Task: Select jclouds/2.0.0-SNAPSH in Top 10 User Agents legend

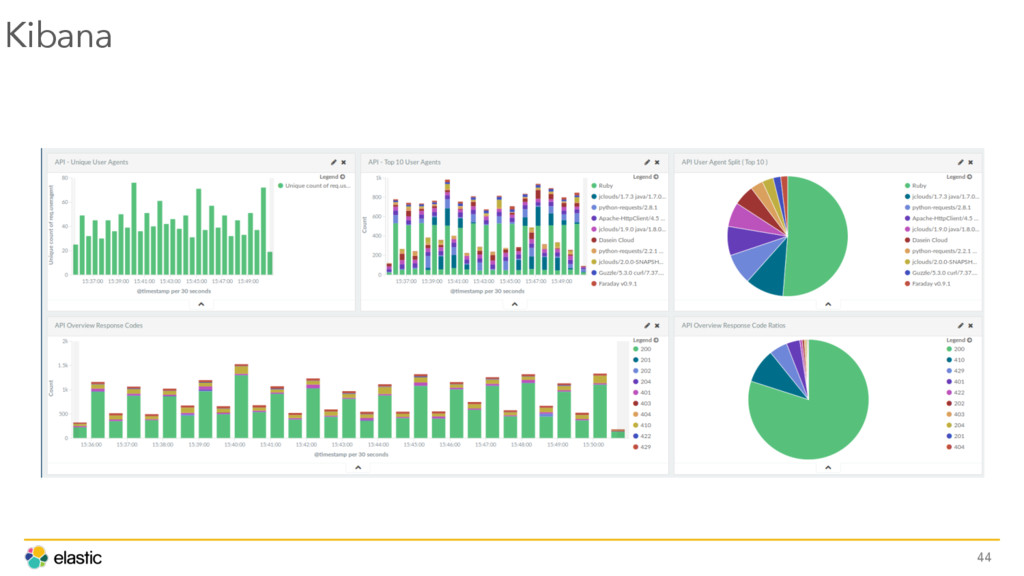Action: [628, 262]
